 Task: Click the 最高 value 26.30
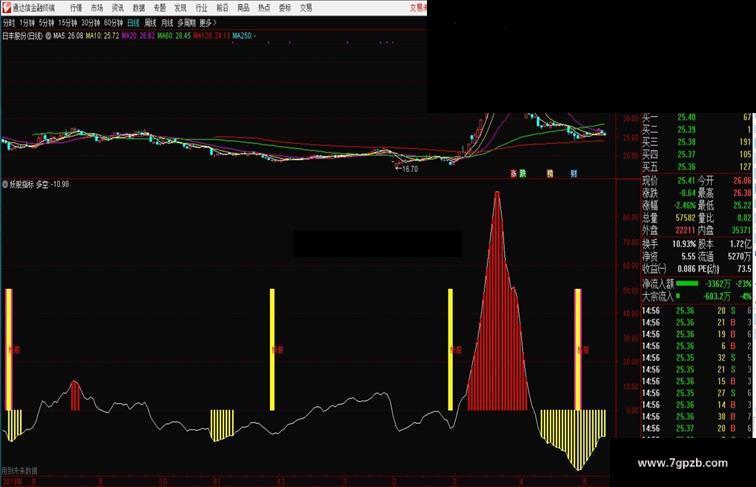(742, 193)
